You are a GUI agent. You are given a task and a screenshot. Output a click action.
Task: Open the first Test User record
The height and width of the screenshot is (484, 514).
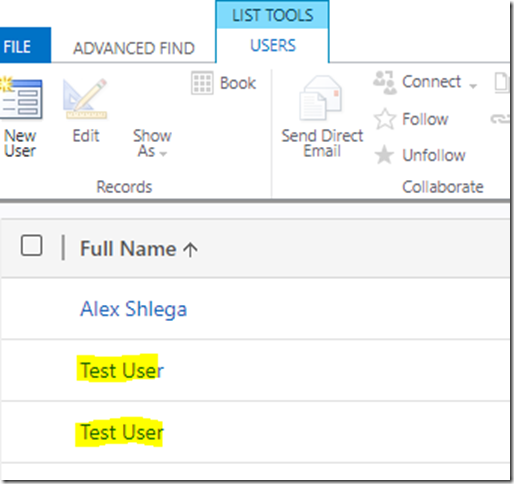(122, 370)
